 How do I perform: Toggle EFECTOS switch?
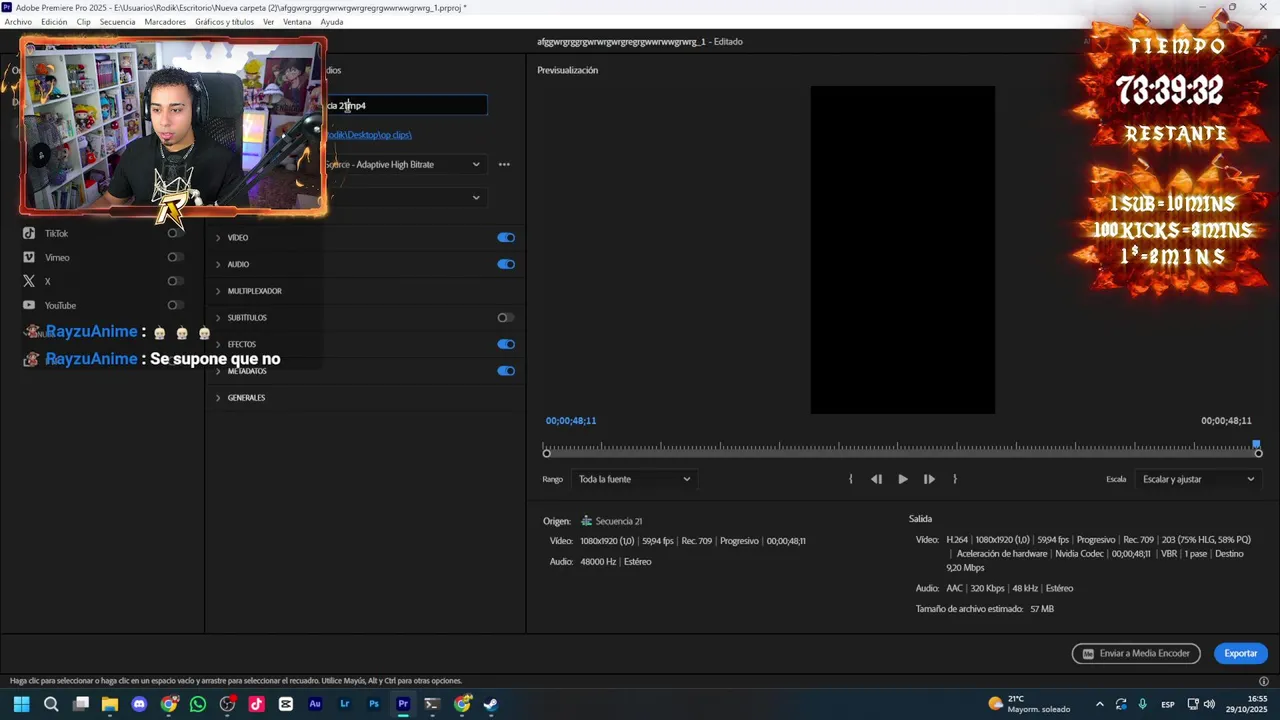point(506,344)
